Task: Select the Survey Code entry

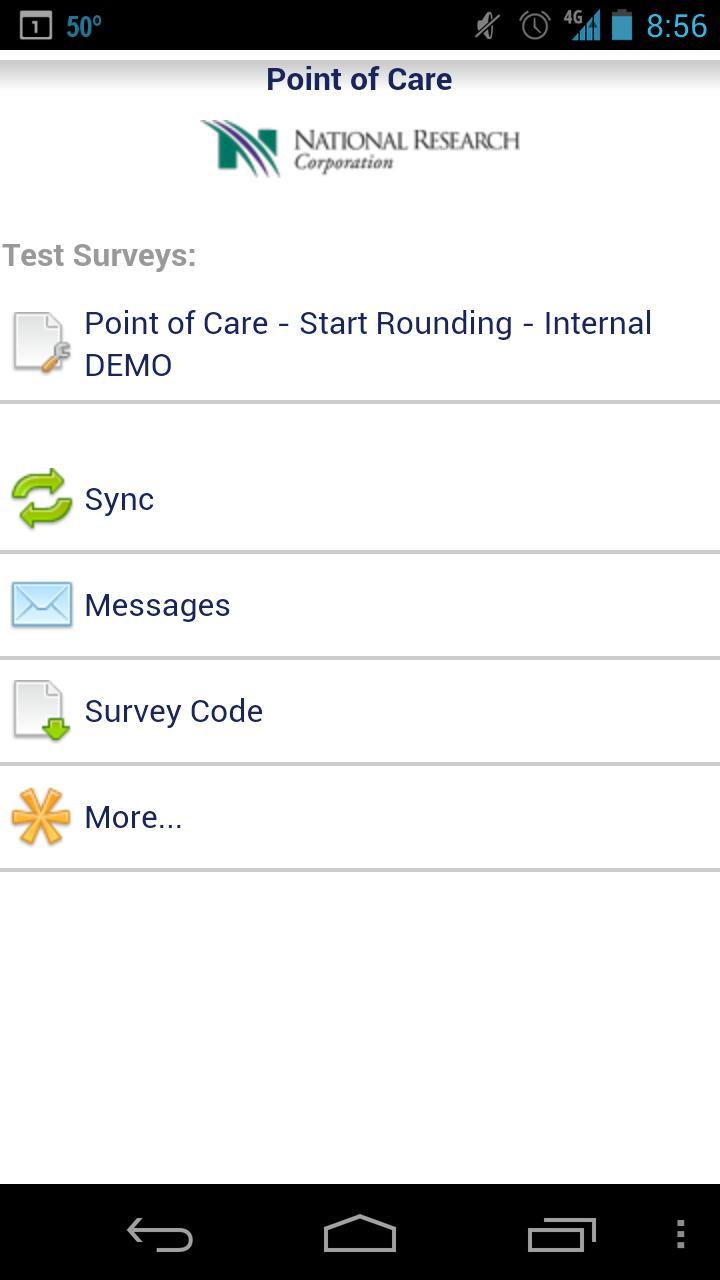Action: pos(173,710)
